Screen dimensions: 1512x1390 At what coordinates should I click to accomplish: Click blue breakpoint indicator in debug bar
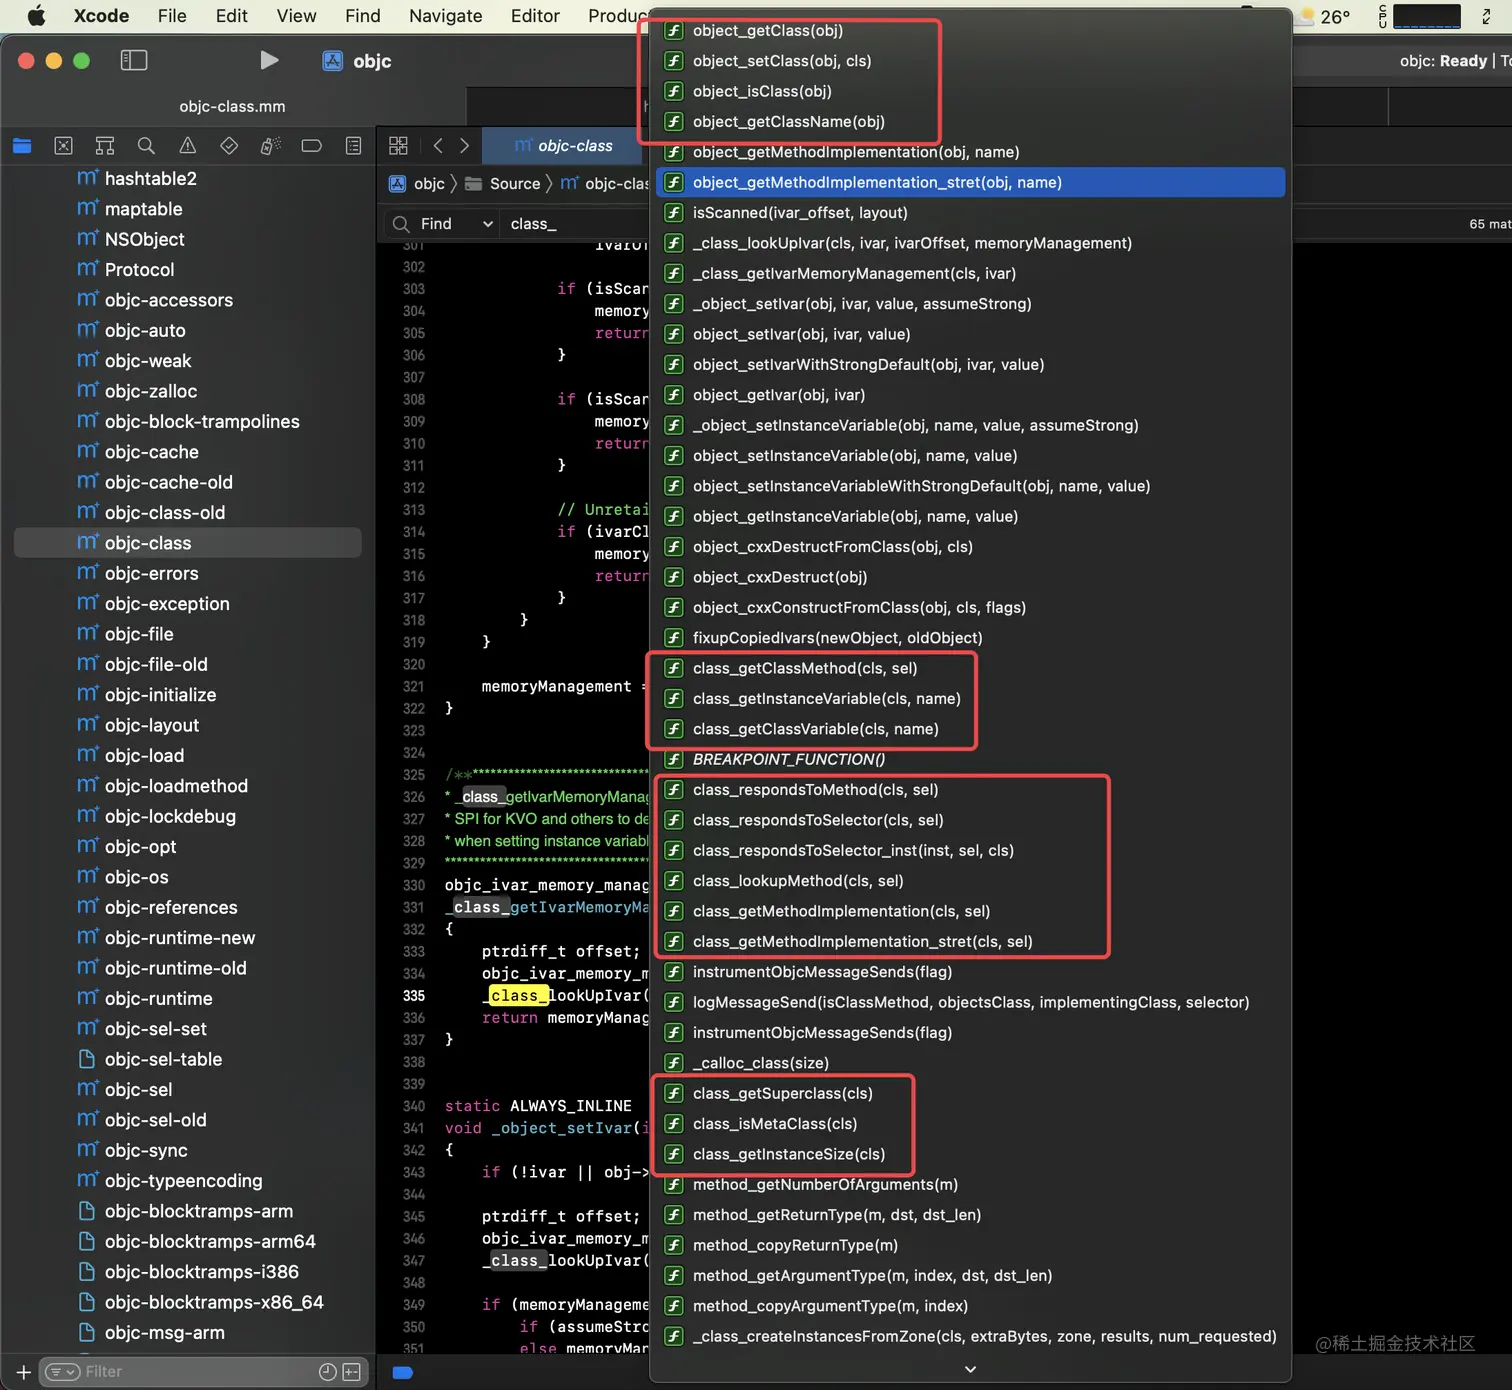403,1372
